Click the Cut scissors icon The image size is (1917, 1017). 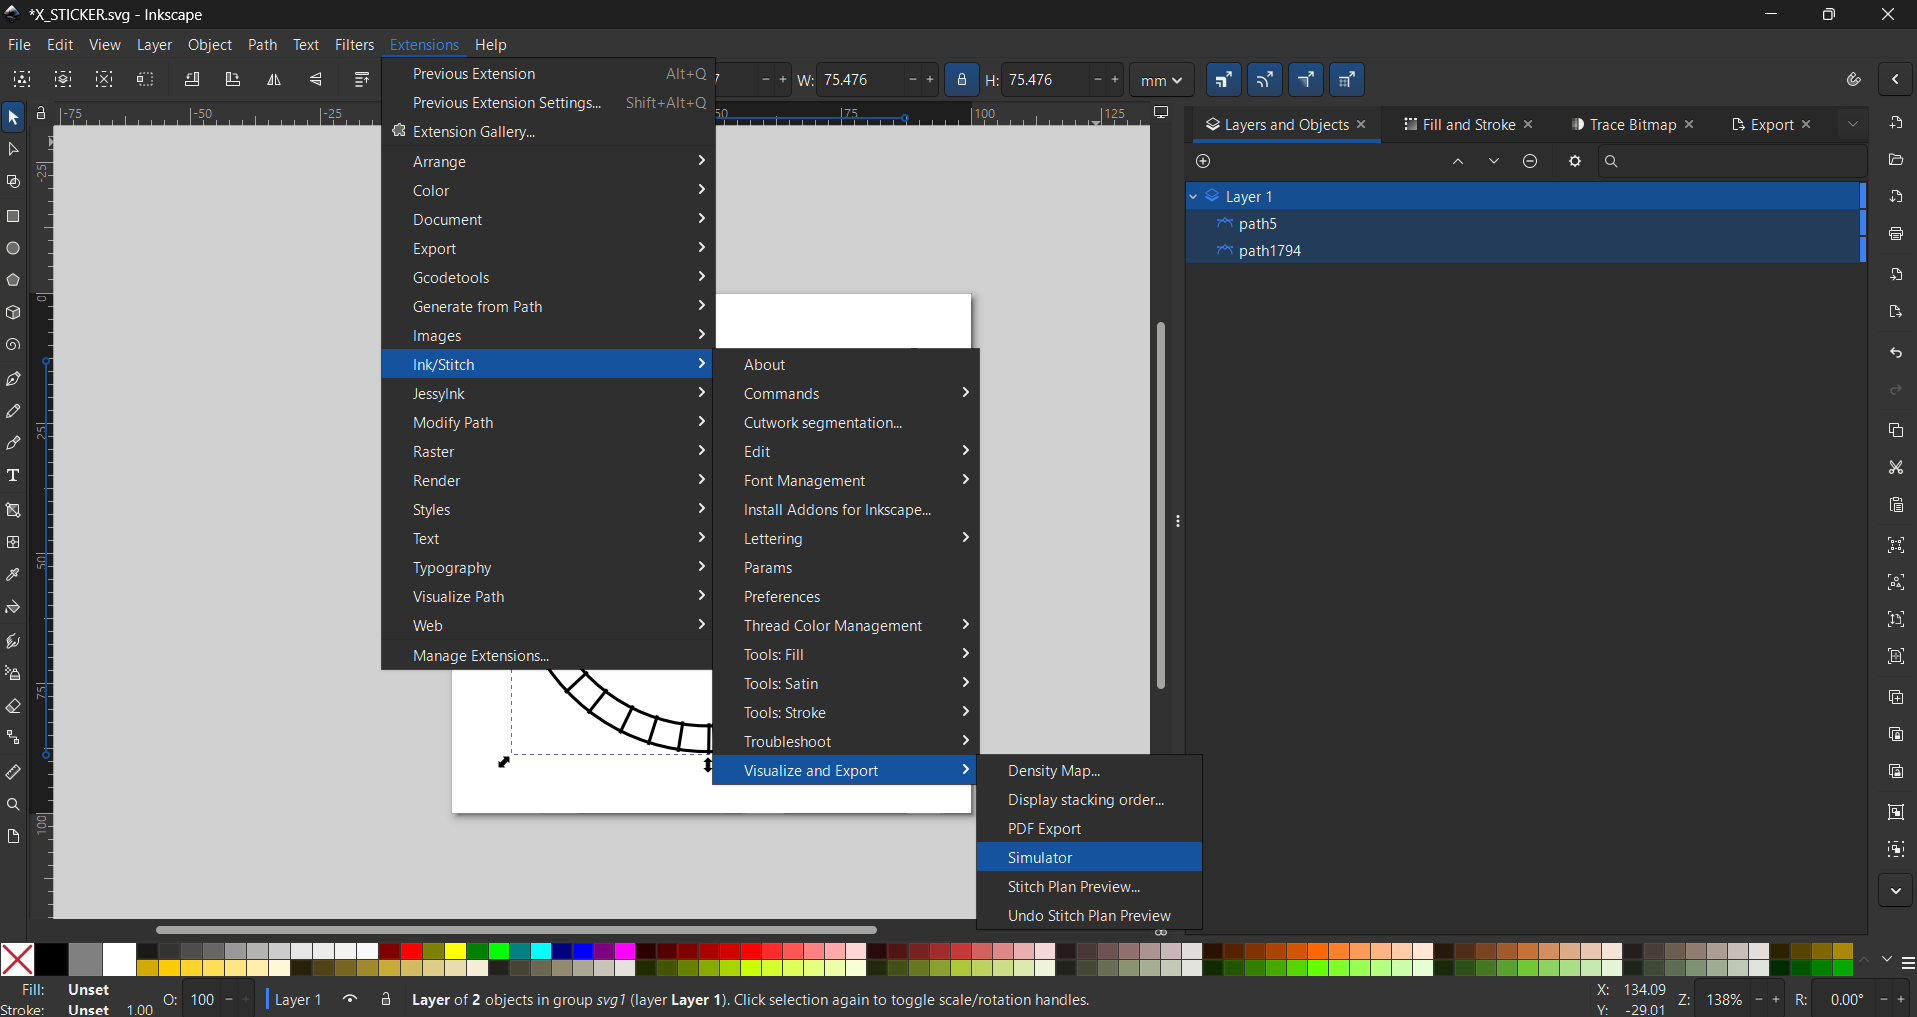[x=1896, y=467]
